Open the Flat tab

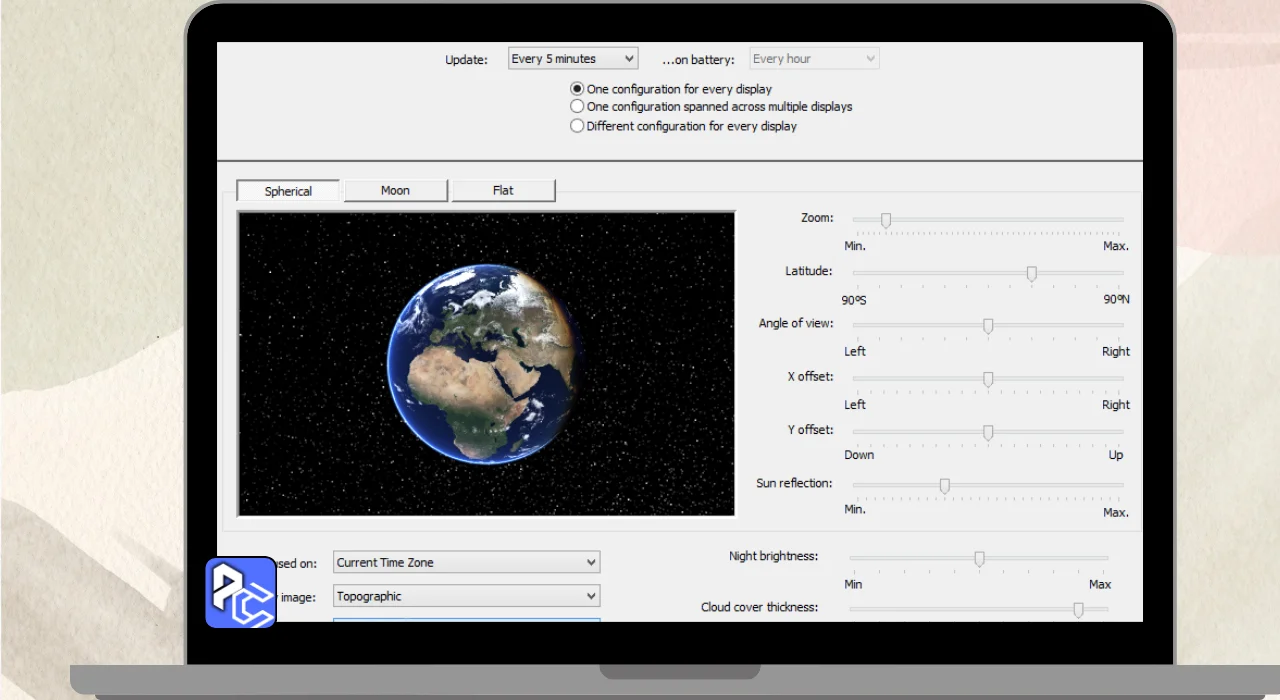(503, 191)
